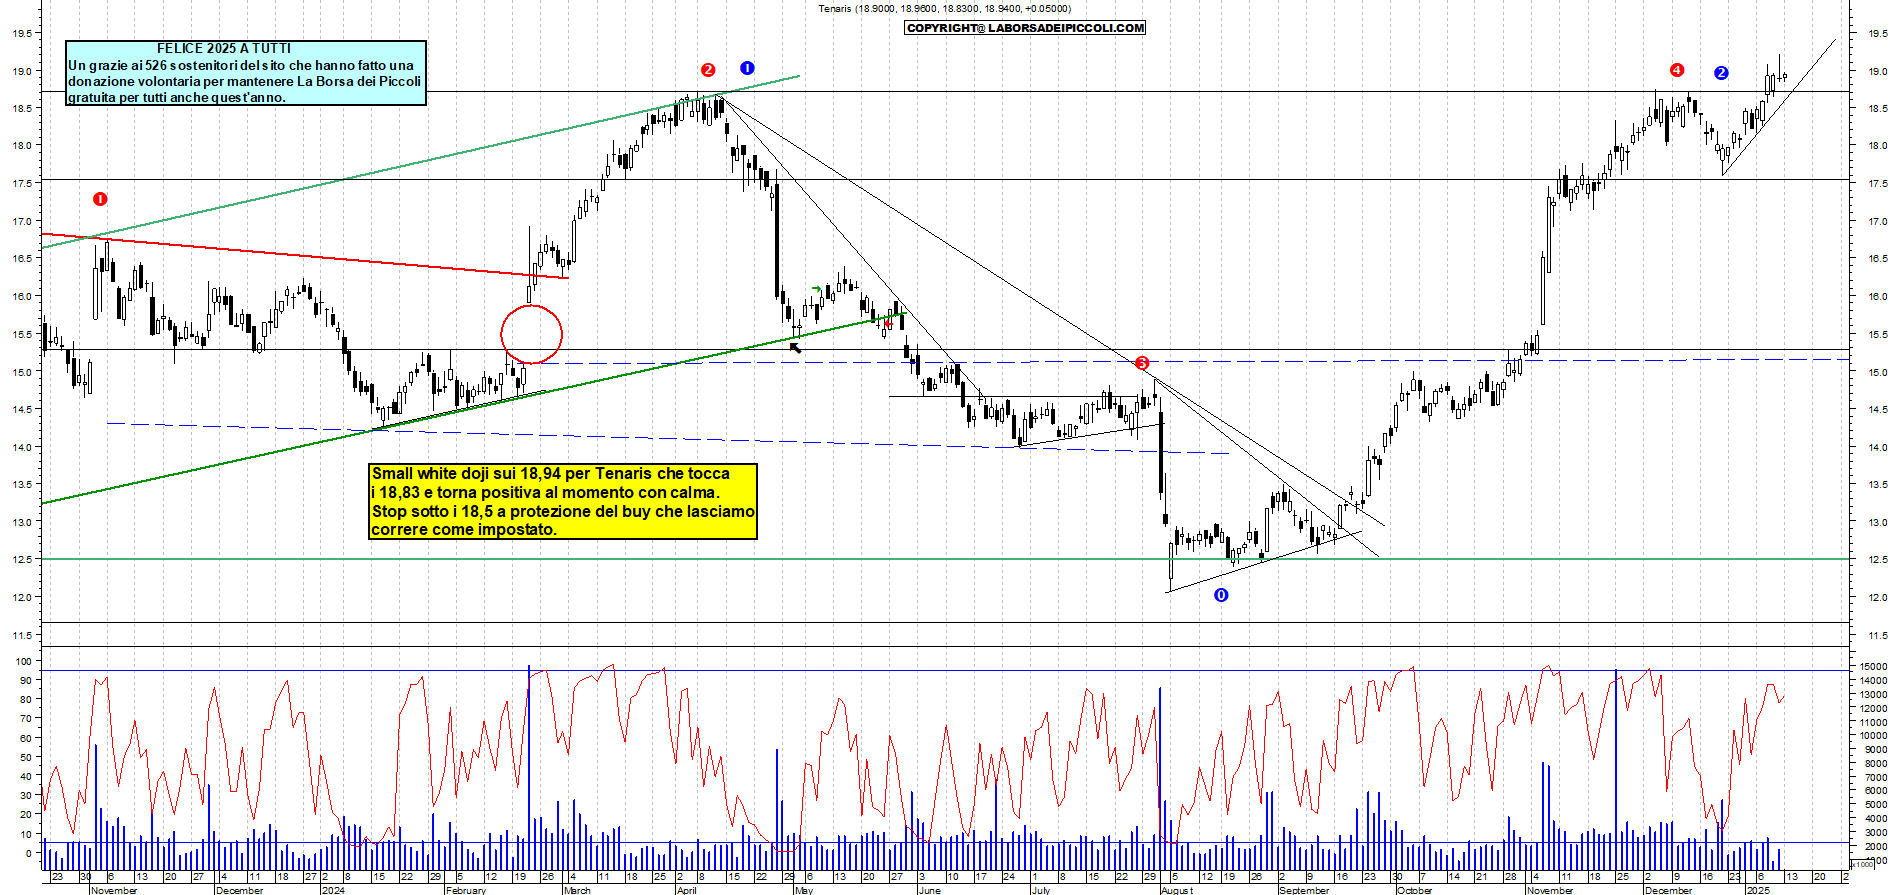Click the '100' oscillator scale value
Image resolution: width=1890 pixels, height=895 pixels.
24,661
